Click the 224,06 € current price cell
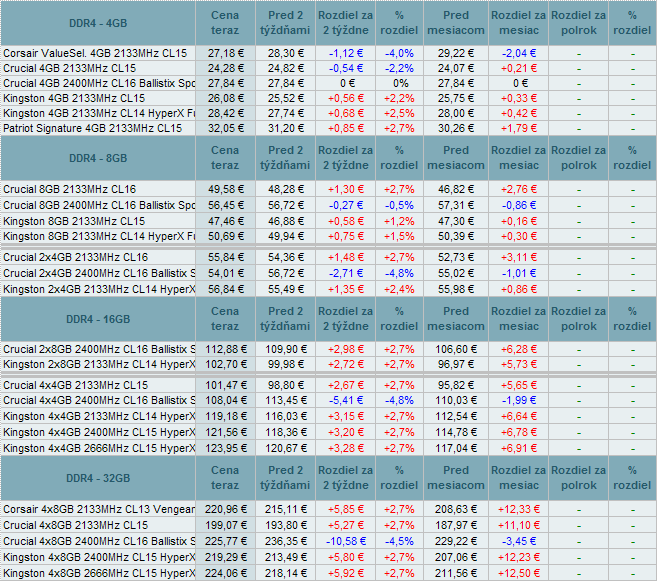This screenshot has width=657, height=581. point(226,573)
